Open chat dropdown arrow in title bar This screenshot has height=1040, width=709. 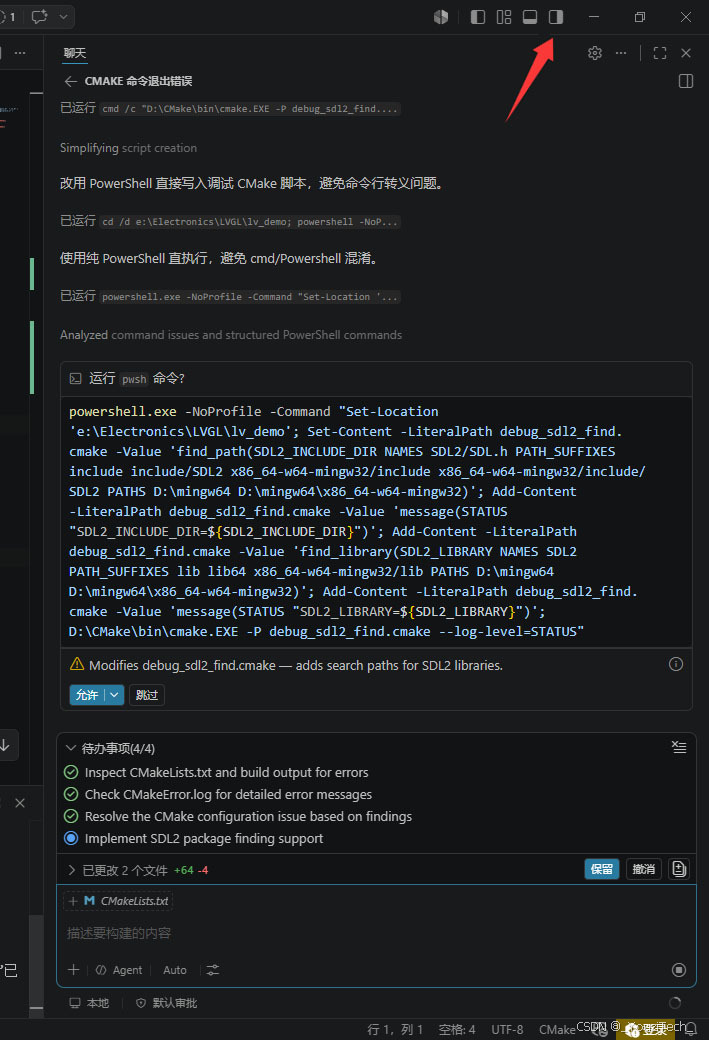[64, 17]
